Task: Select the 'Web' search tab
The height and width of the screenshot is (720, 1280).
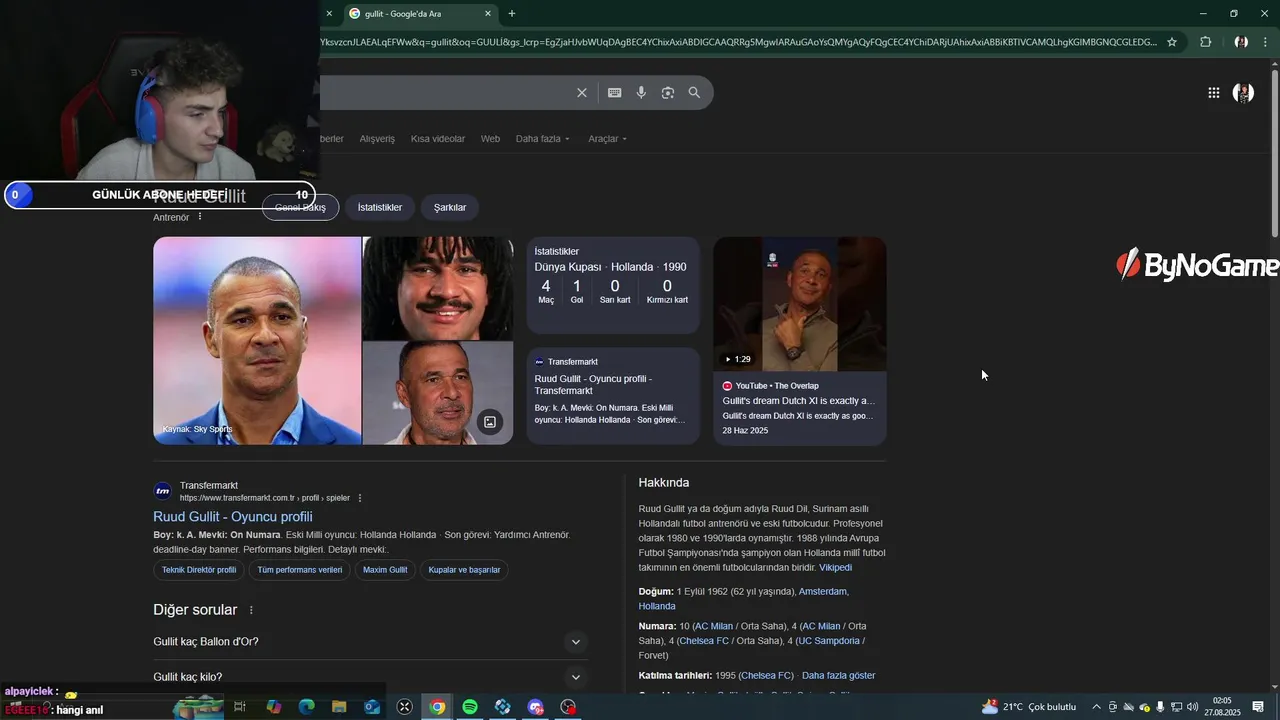Action: (x=490, y=139)
